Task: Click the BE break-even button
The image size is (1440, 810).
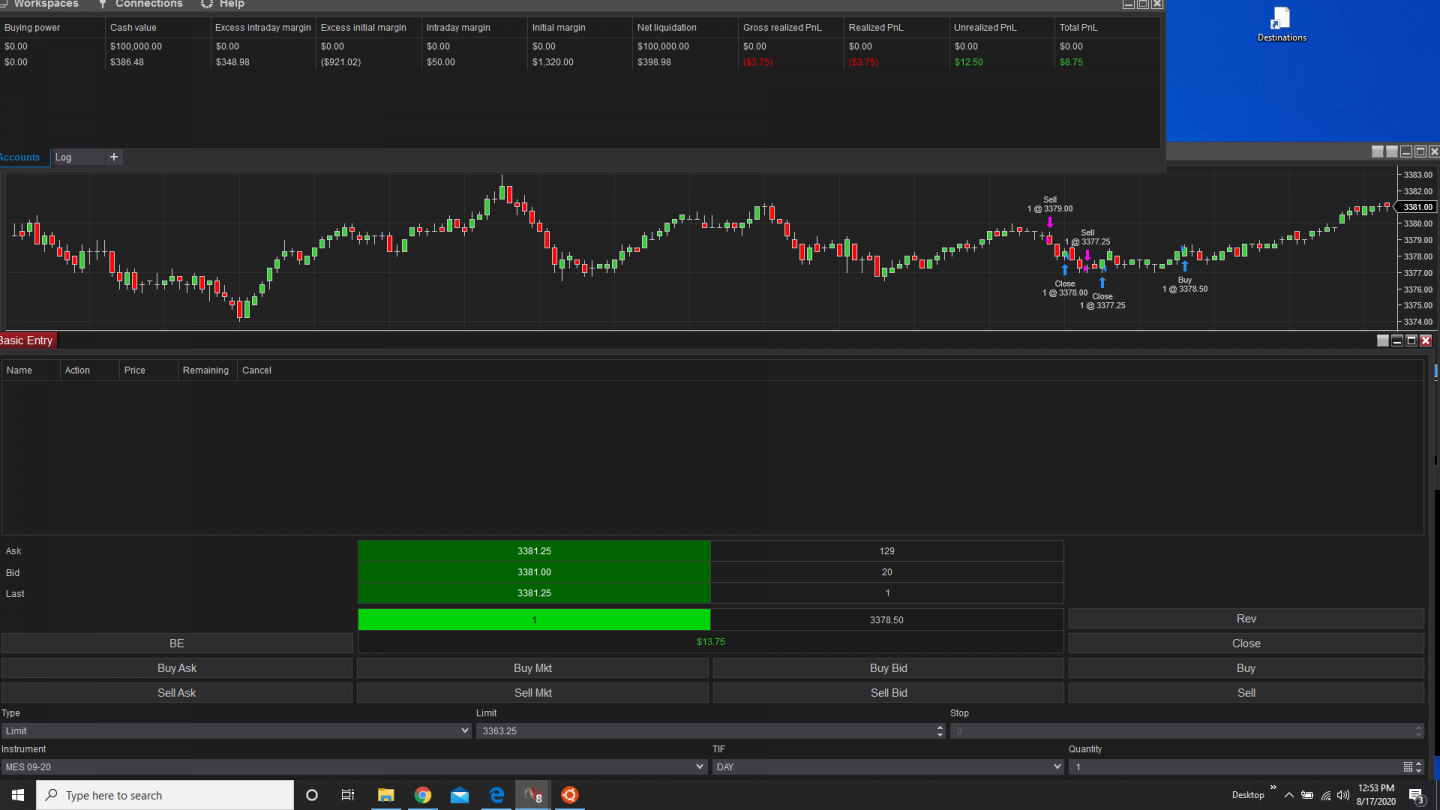Action: coord(177,643)
